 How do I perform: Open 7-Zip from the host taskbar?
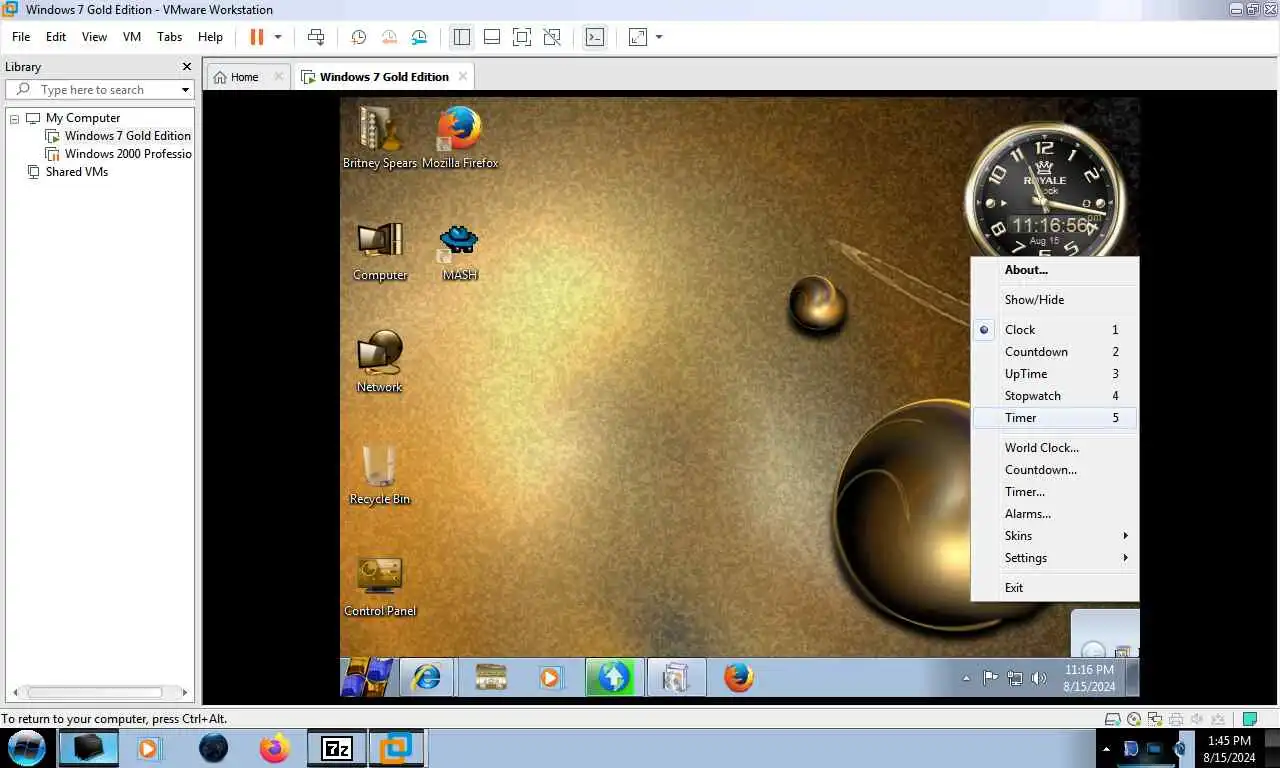(337, 748)
